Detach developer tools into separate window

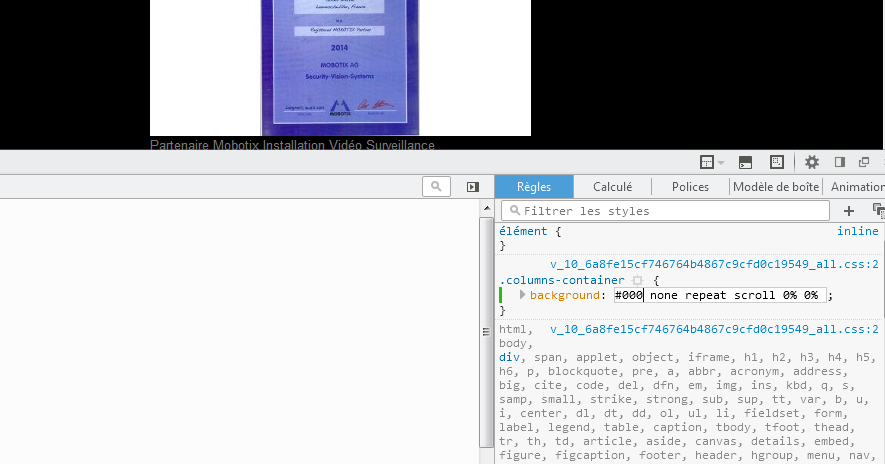click(x=864, y=163)
